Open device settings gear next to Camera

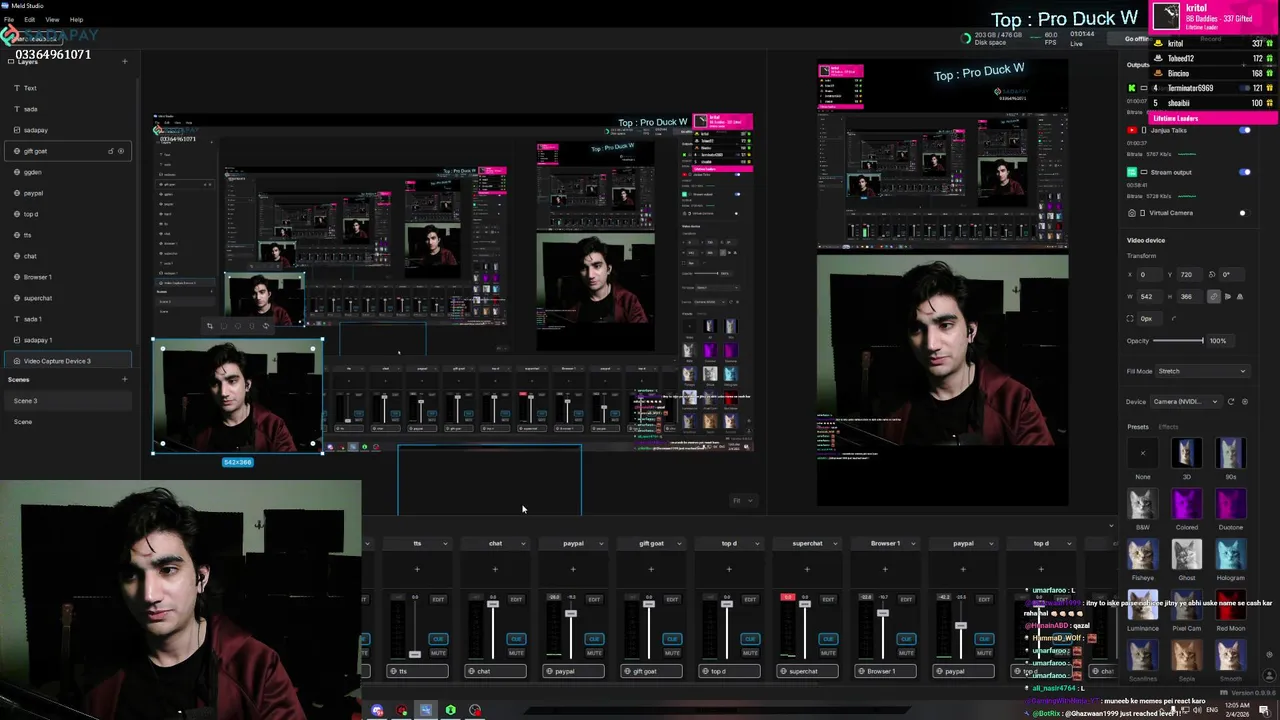click(x=1244, y=401)
